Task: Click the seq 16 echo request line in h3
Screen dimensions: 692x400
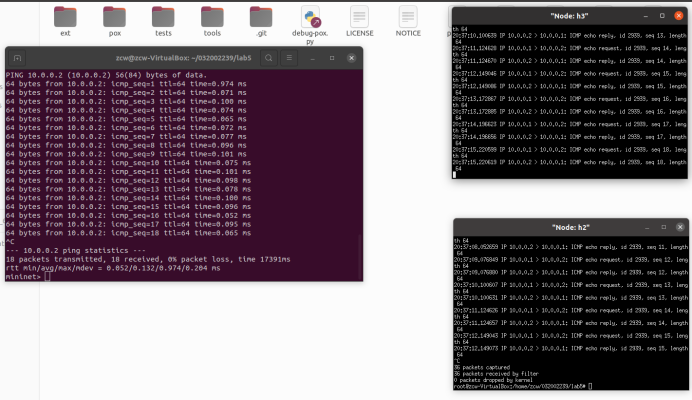Action: pos(569,99)
